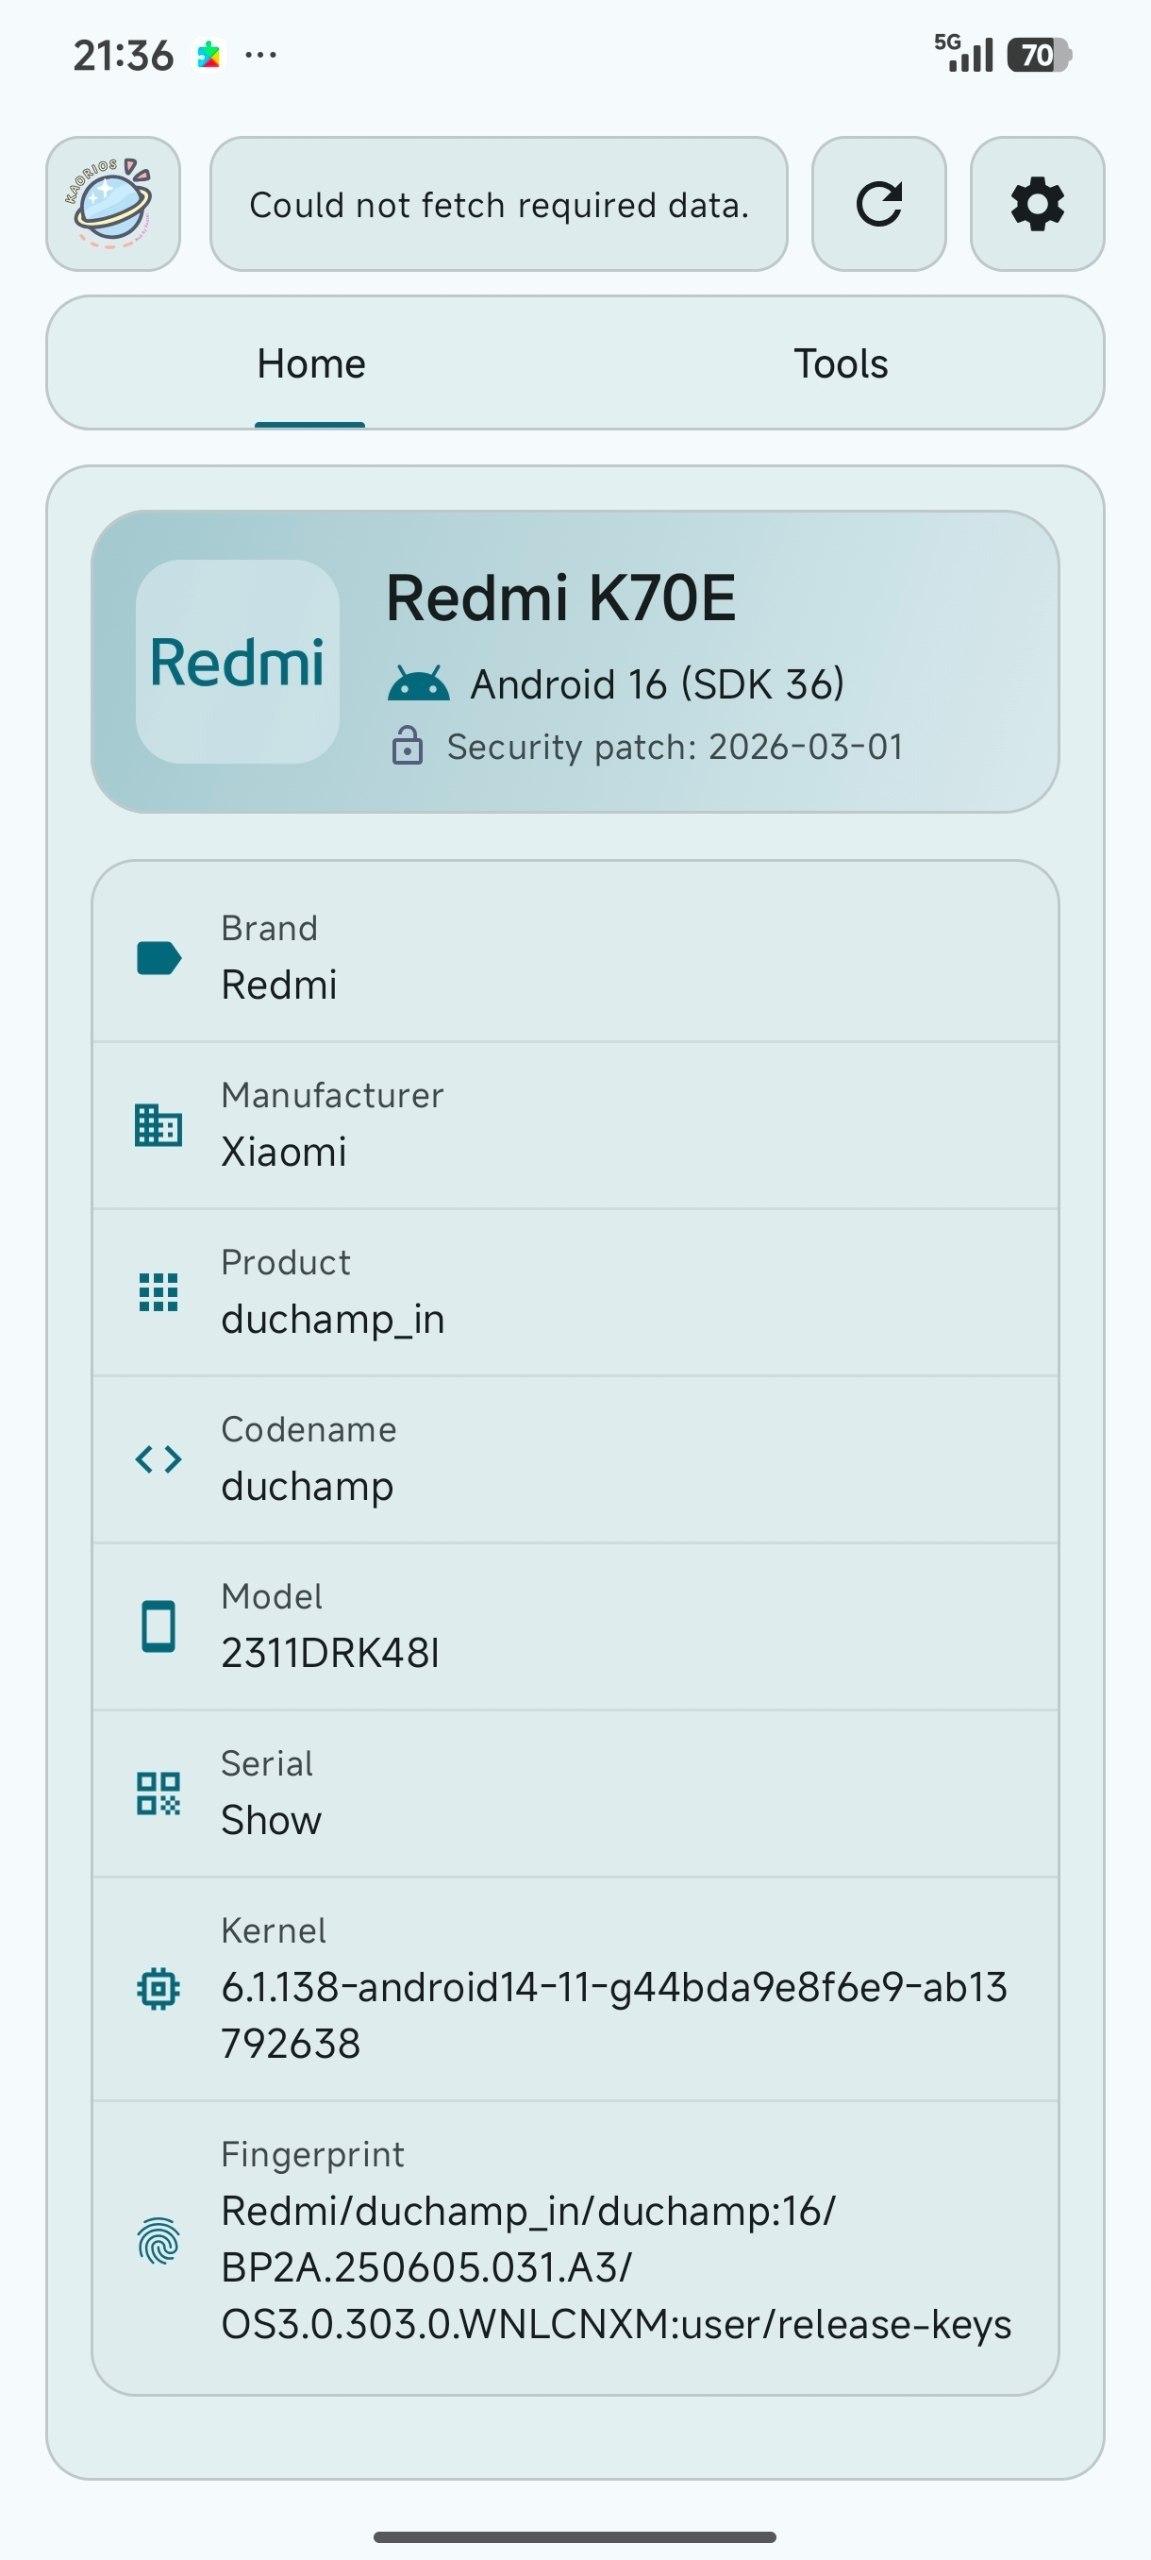
Task: Tap the Kernel chip icon
Action: [158, 1988]
